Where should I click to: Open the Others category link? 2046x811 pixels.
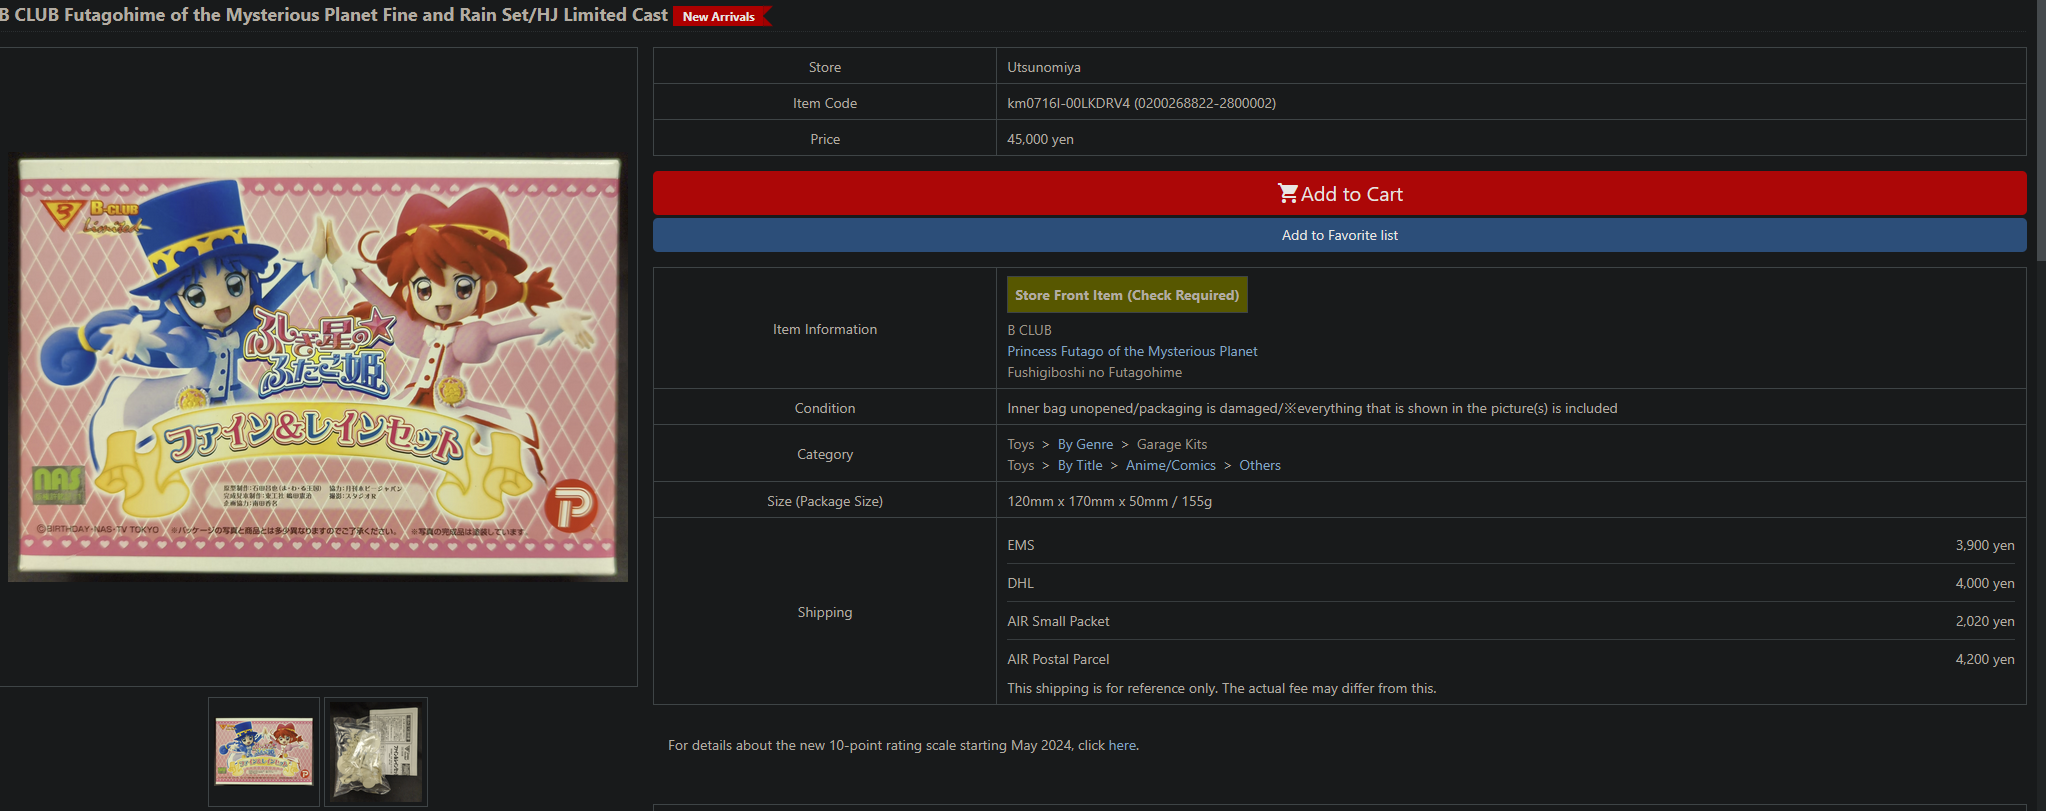(1260, 465)
